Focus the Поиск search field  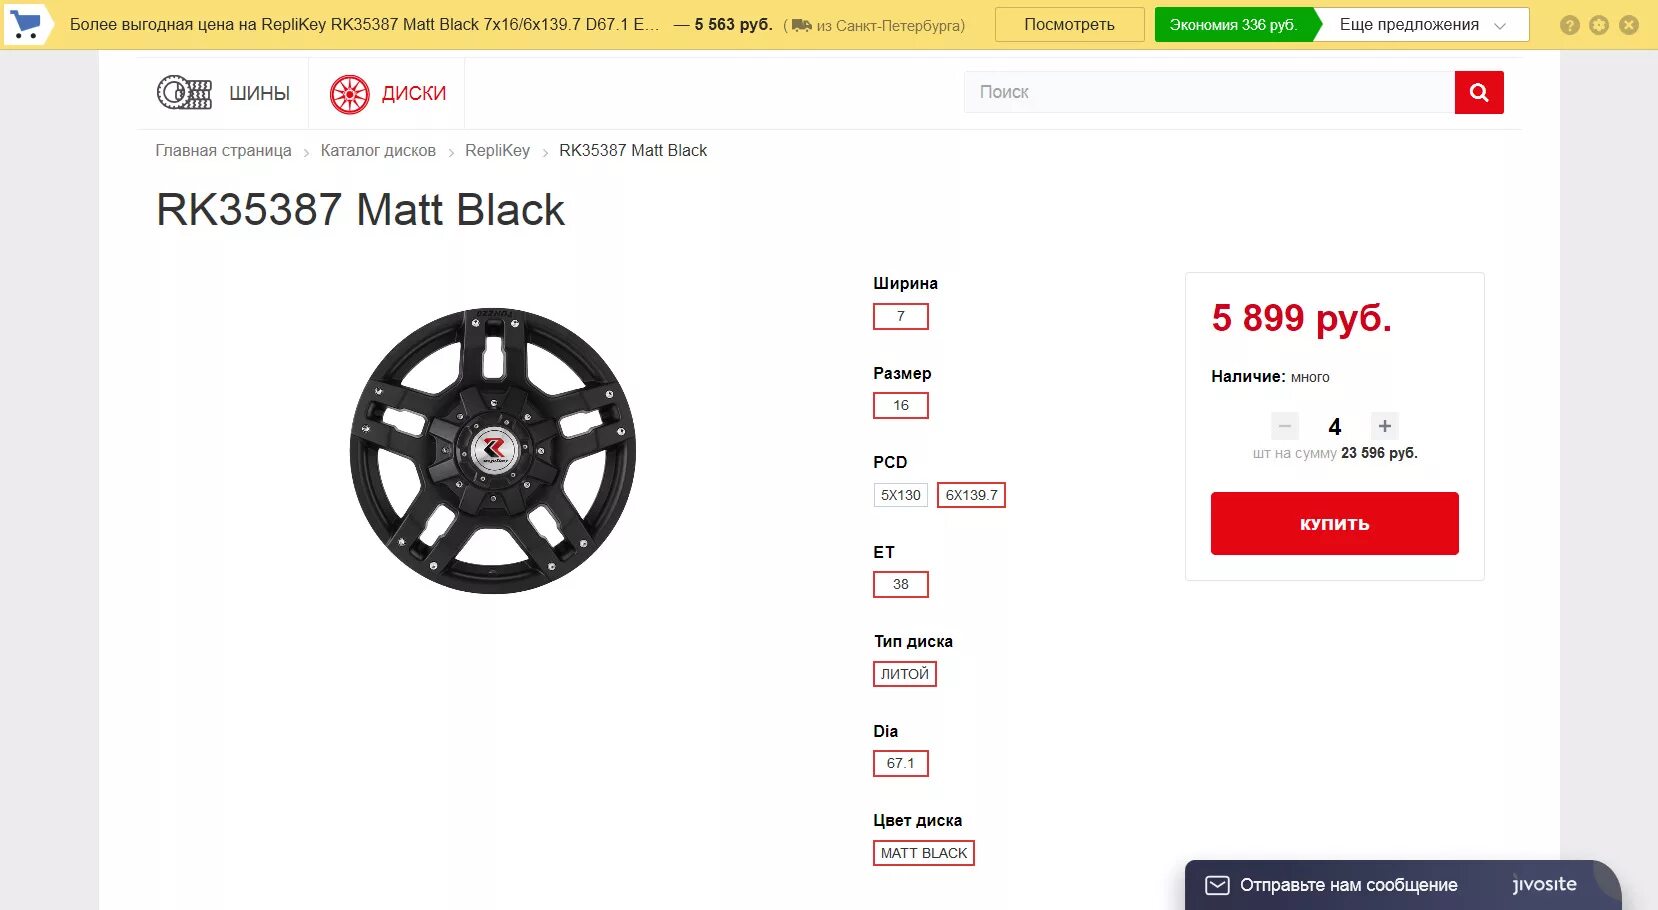pos(1209,92)
